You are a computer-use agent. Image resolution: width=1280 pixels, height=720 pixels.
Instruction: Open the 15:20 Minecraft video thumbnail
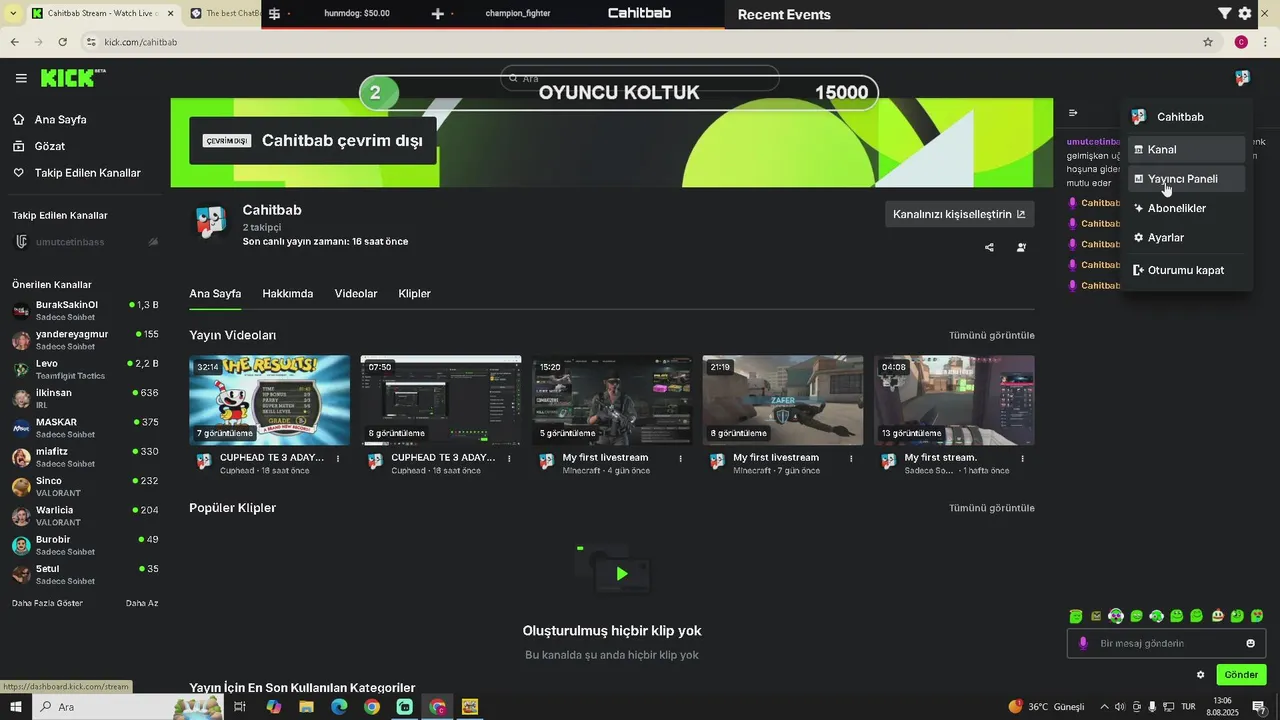[x=612, y=400]
